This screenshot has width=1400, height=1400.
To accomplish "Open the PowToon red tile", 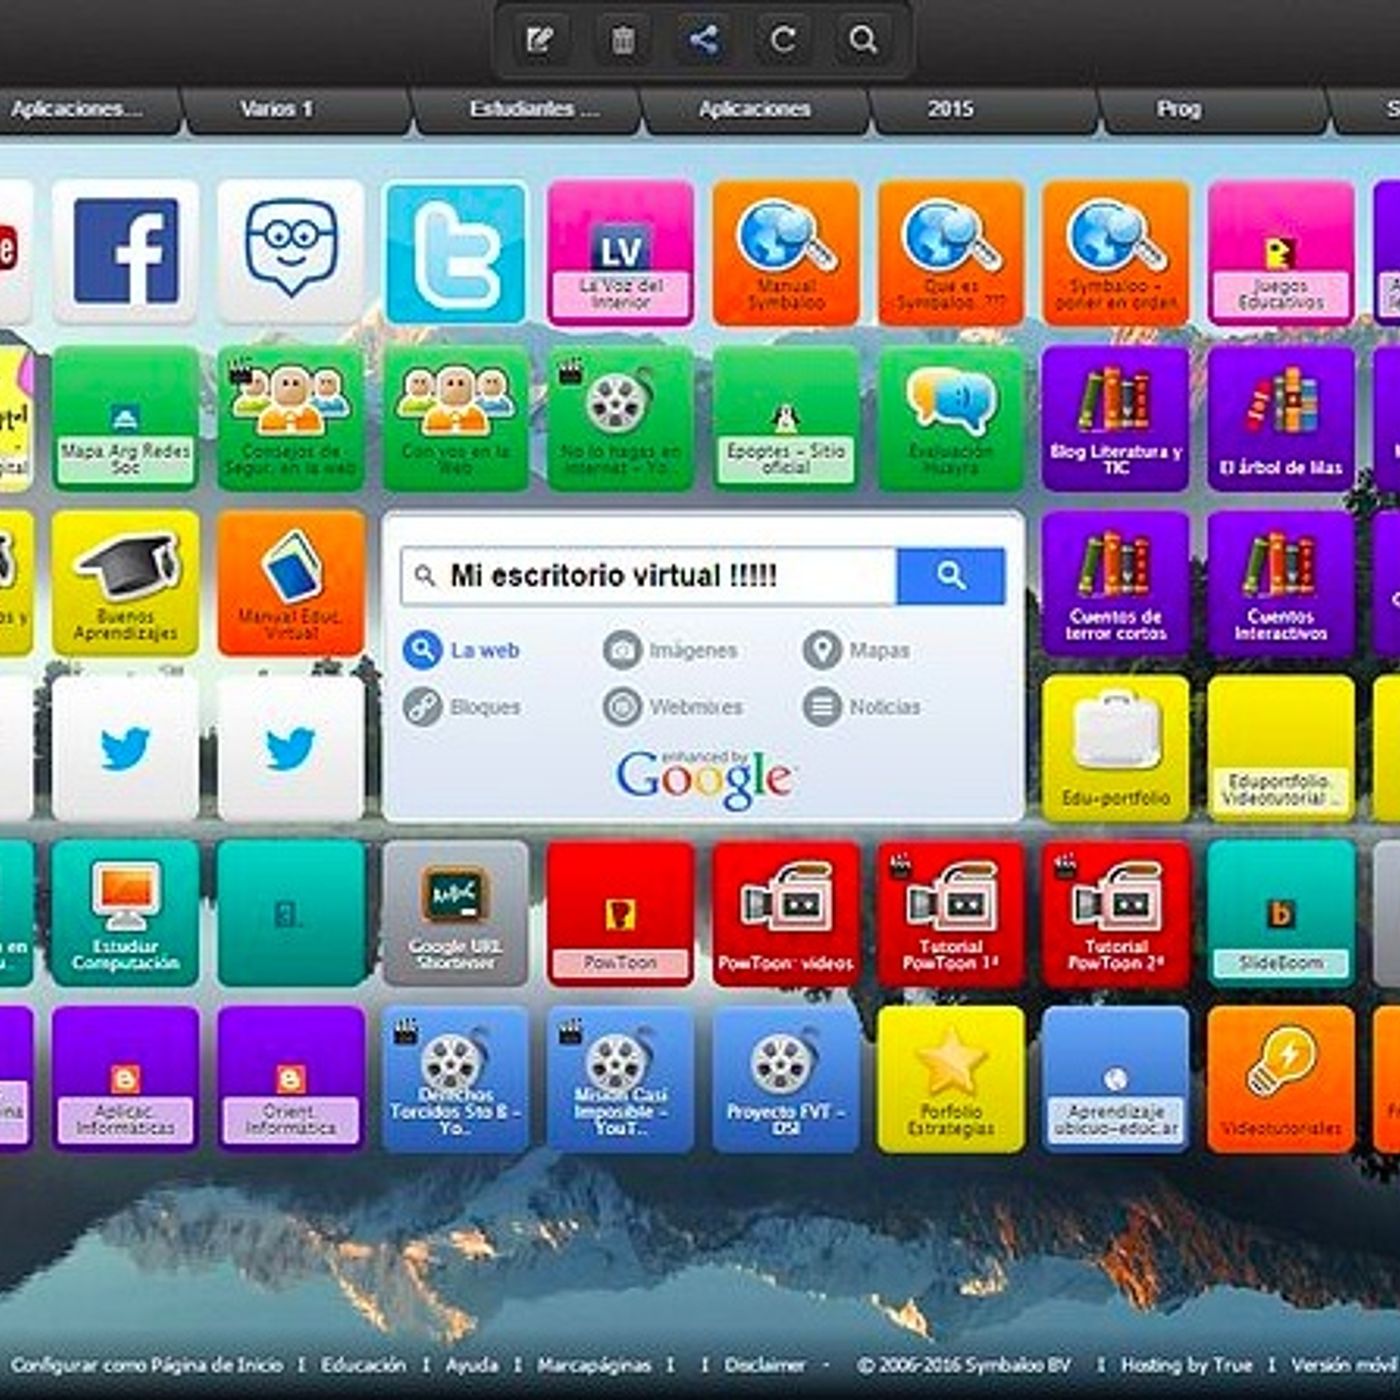I will tap(621, 913).
